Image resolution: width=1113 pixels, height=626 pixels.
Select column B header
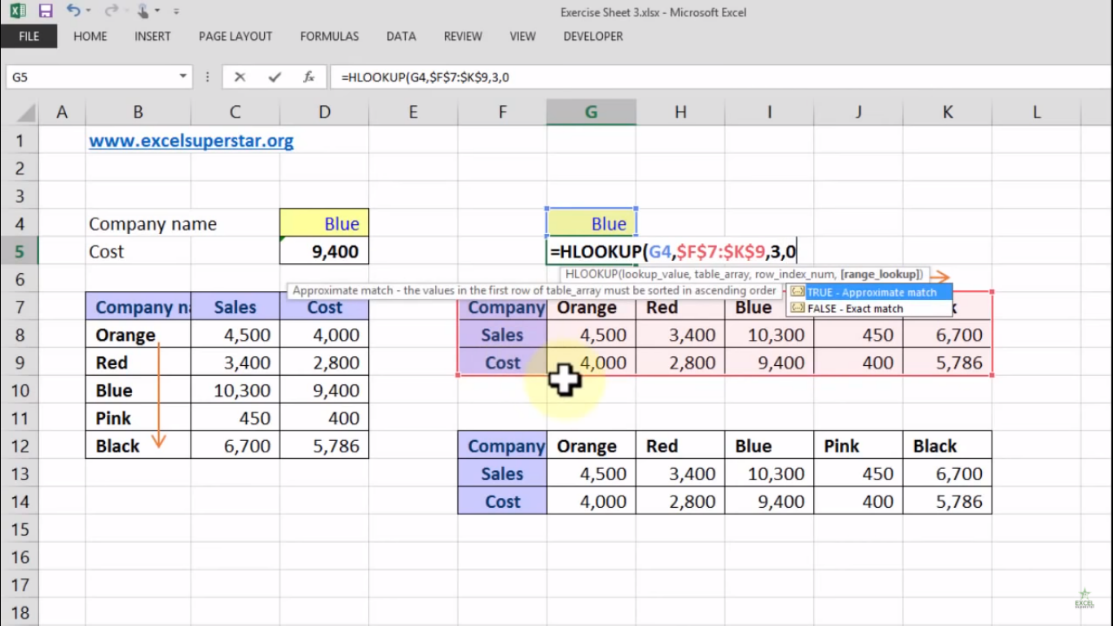click(138, 112)
